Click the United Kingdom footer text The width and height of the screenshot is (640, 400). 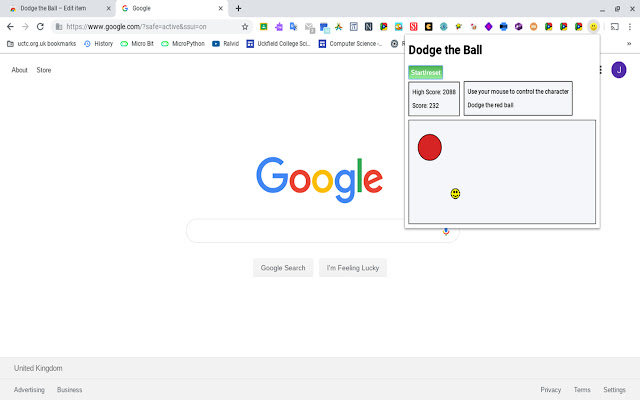tap(38, 368)
